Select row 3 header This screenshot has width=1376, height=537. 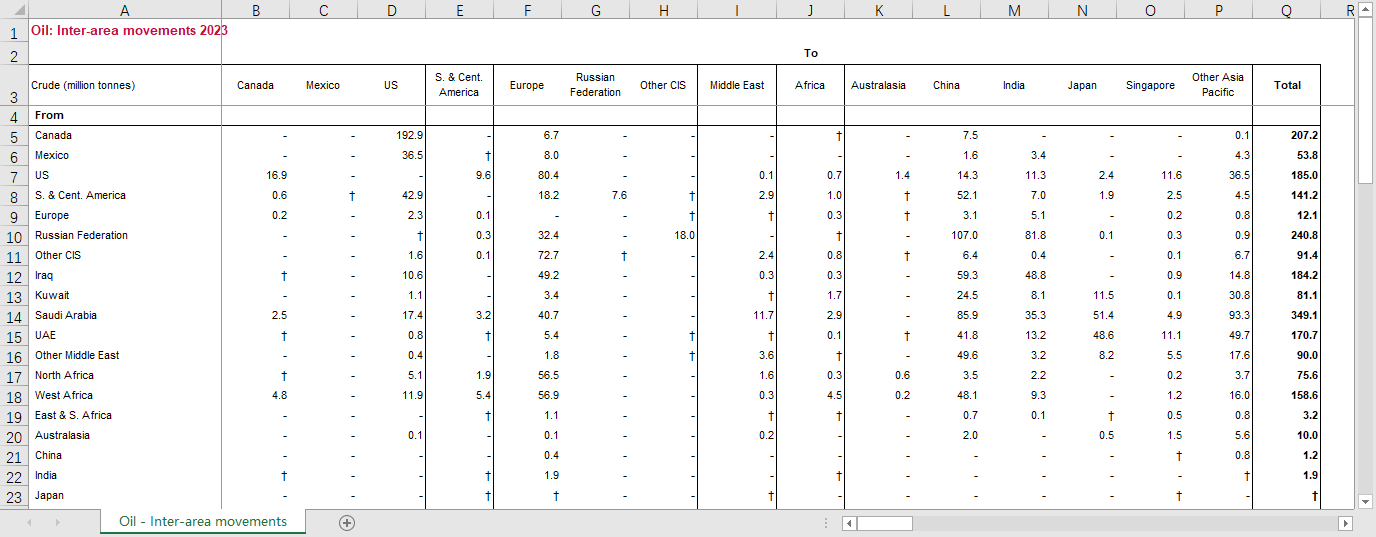click(x=13, y=85)
